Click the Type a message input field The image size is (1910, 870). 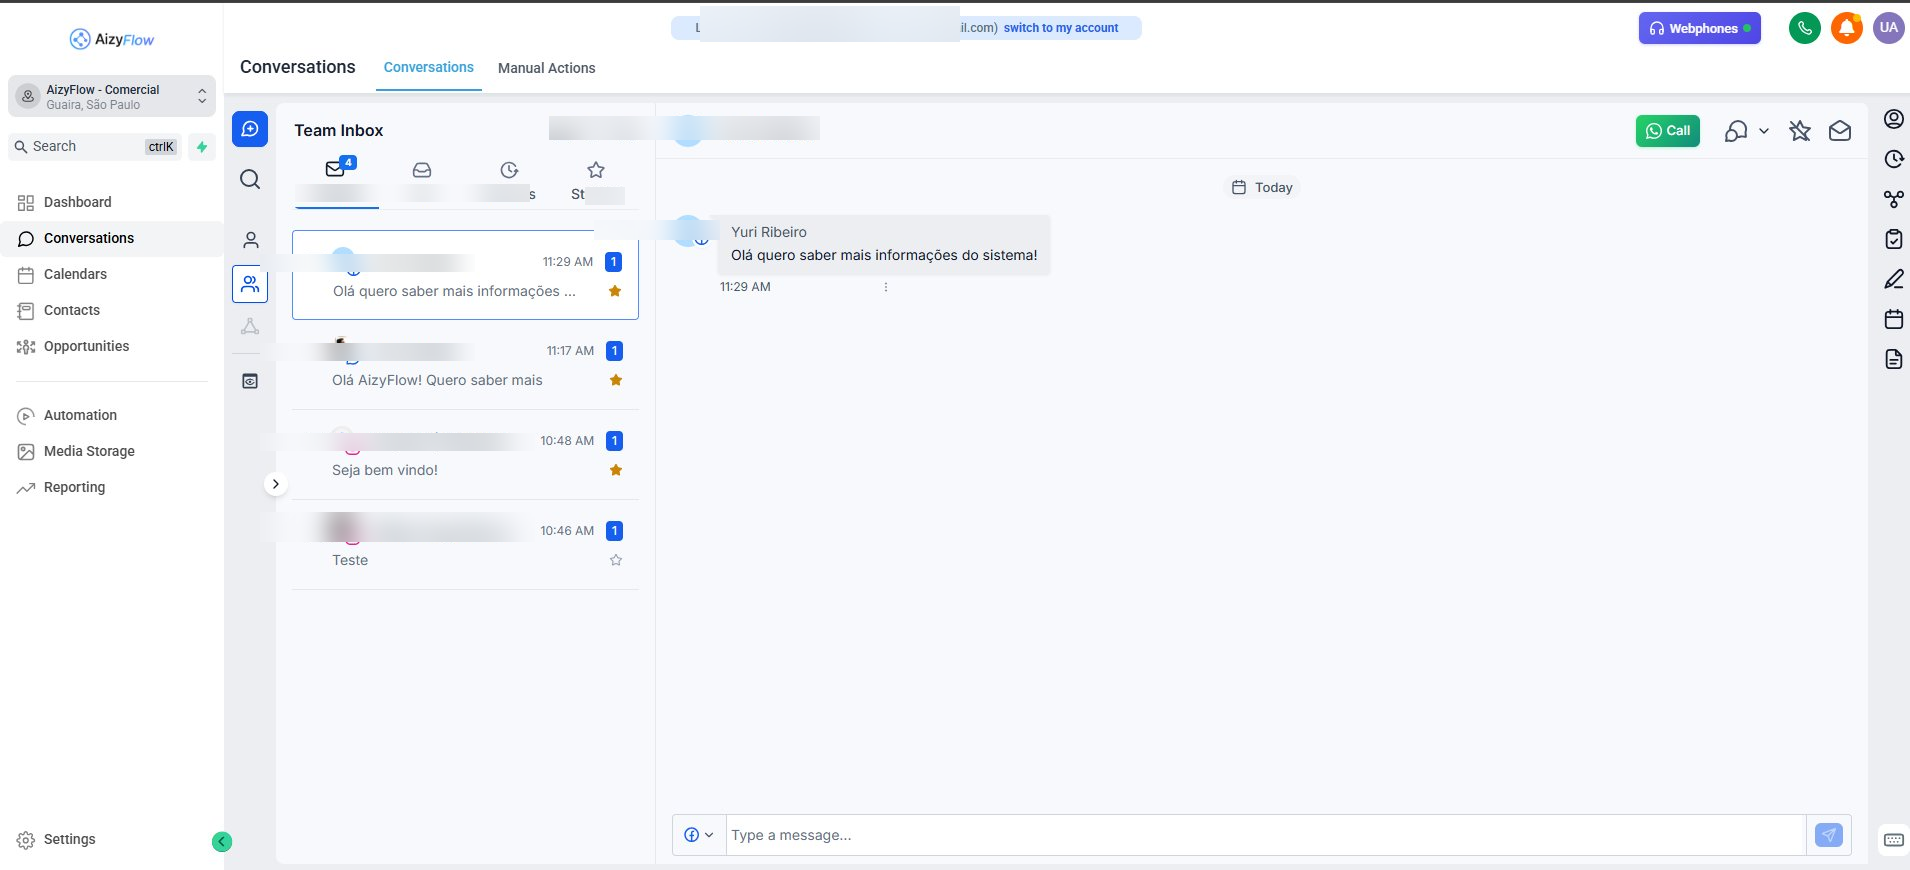point(1264,835)
